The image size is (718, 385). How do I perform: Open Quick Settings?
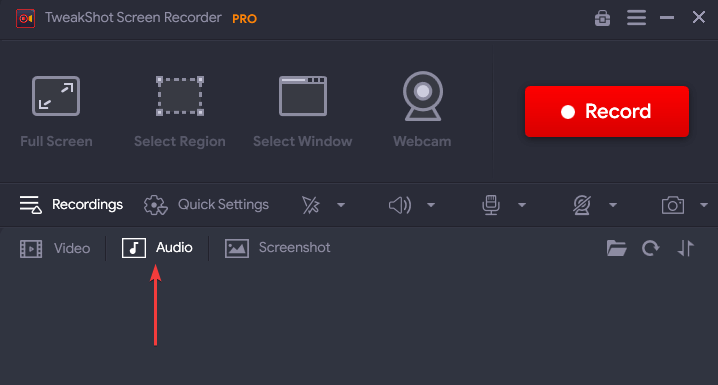(x=206, y=205)
